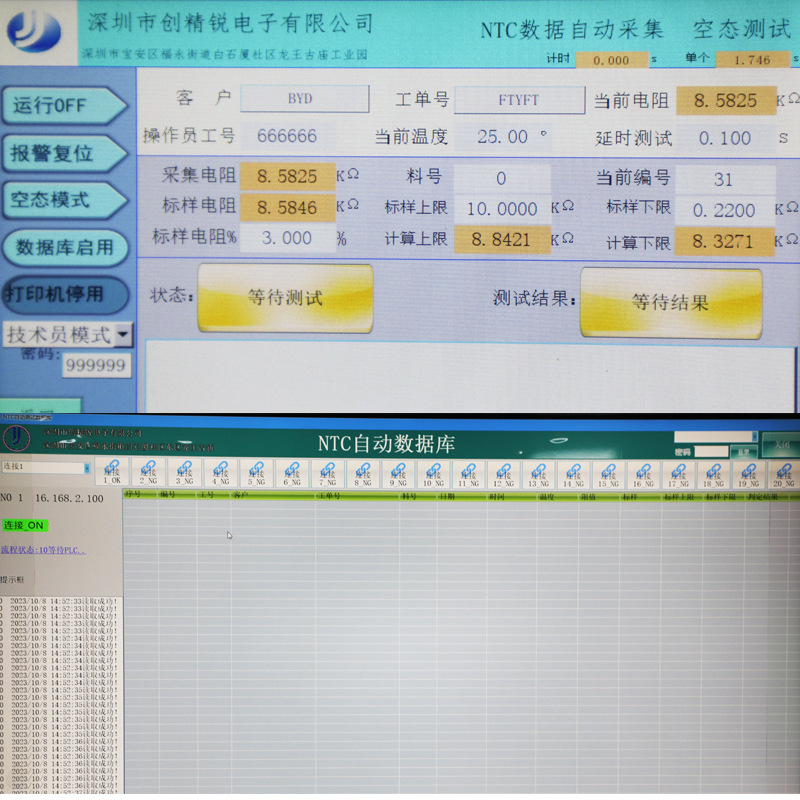
Task: Click the 1_OK connection icon
Action: pyautogui.click(x=112, y=472)
